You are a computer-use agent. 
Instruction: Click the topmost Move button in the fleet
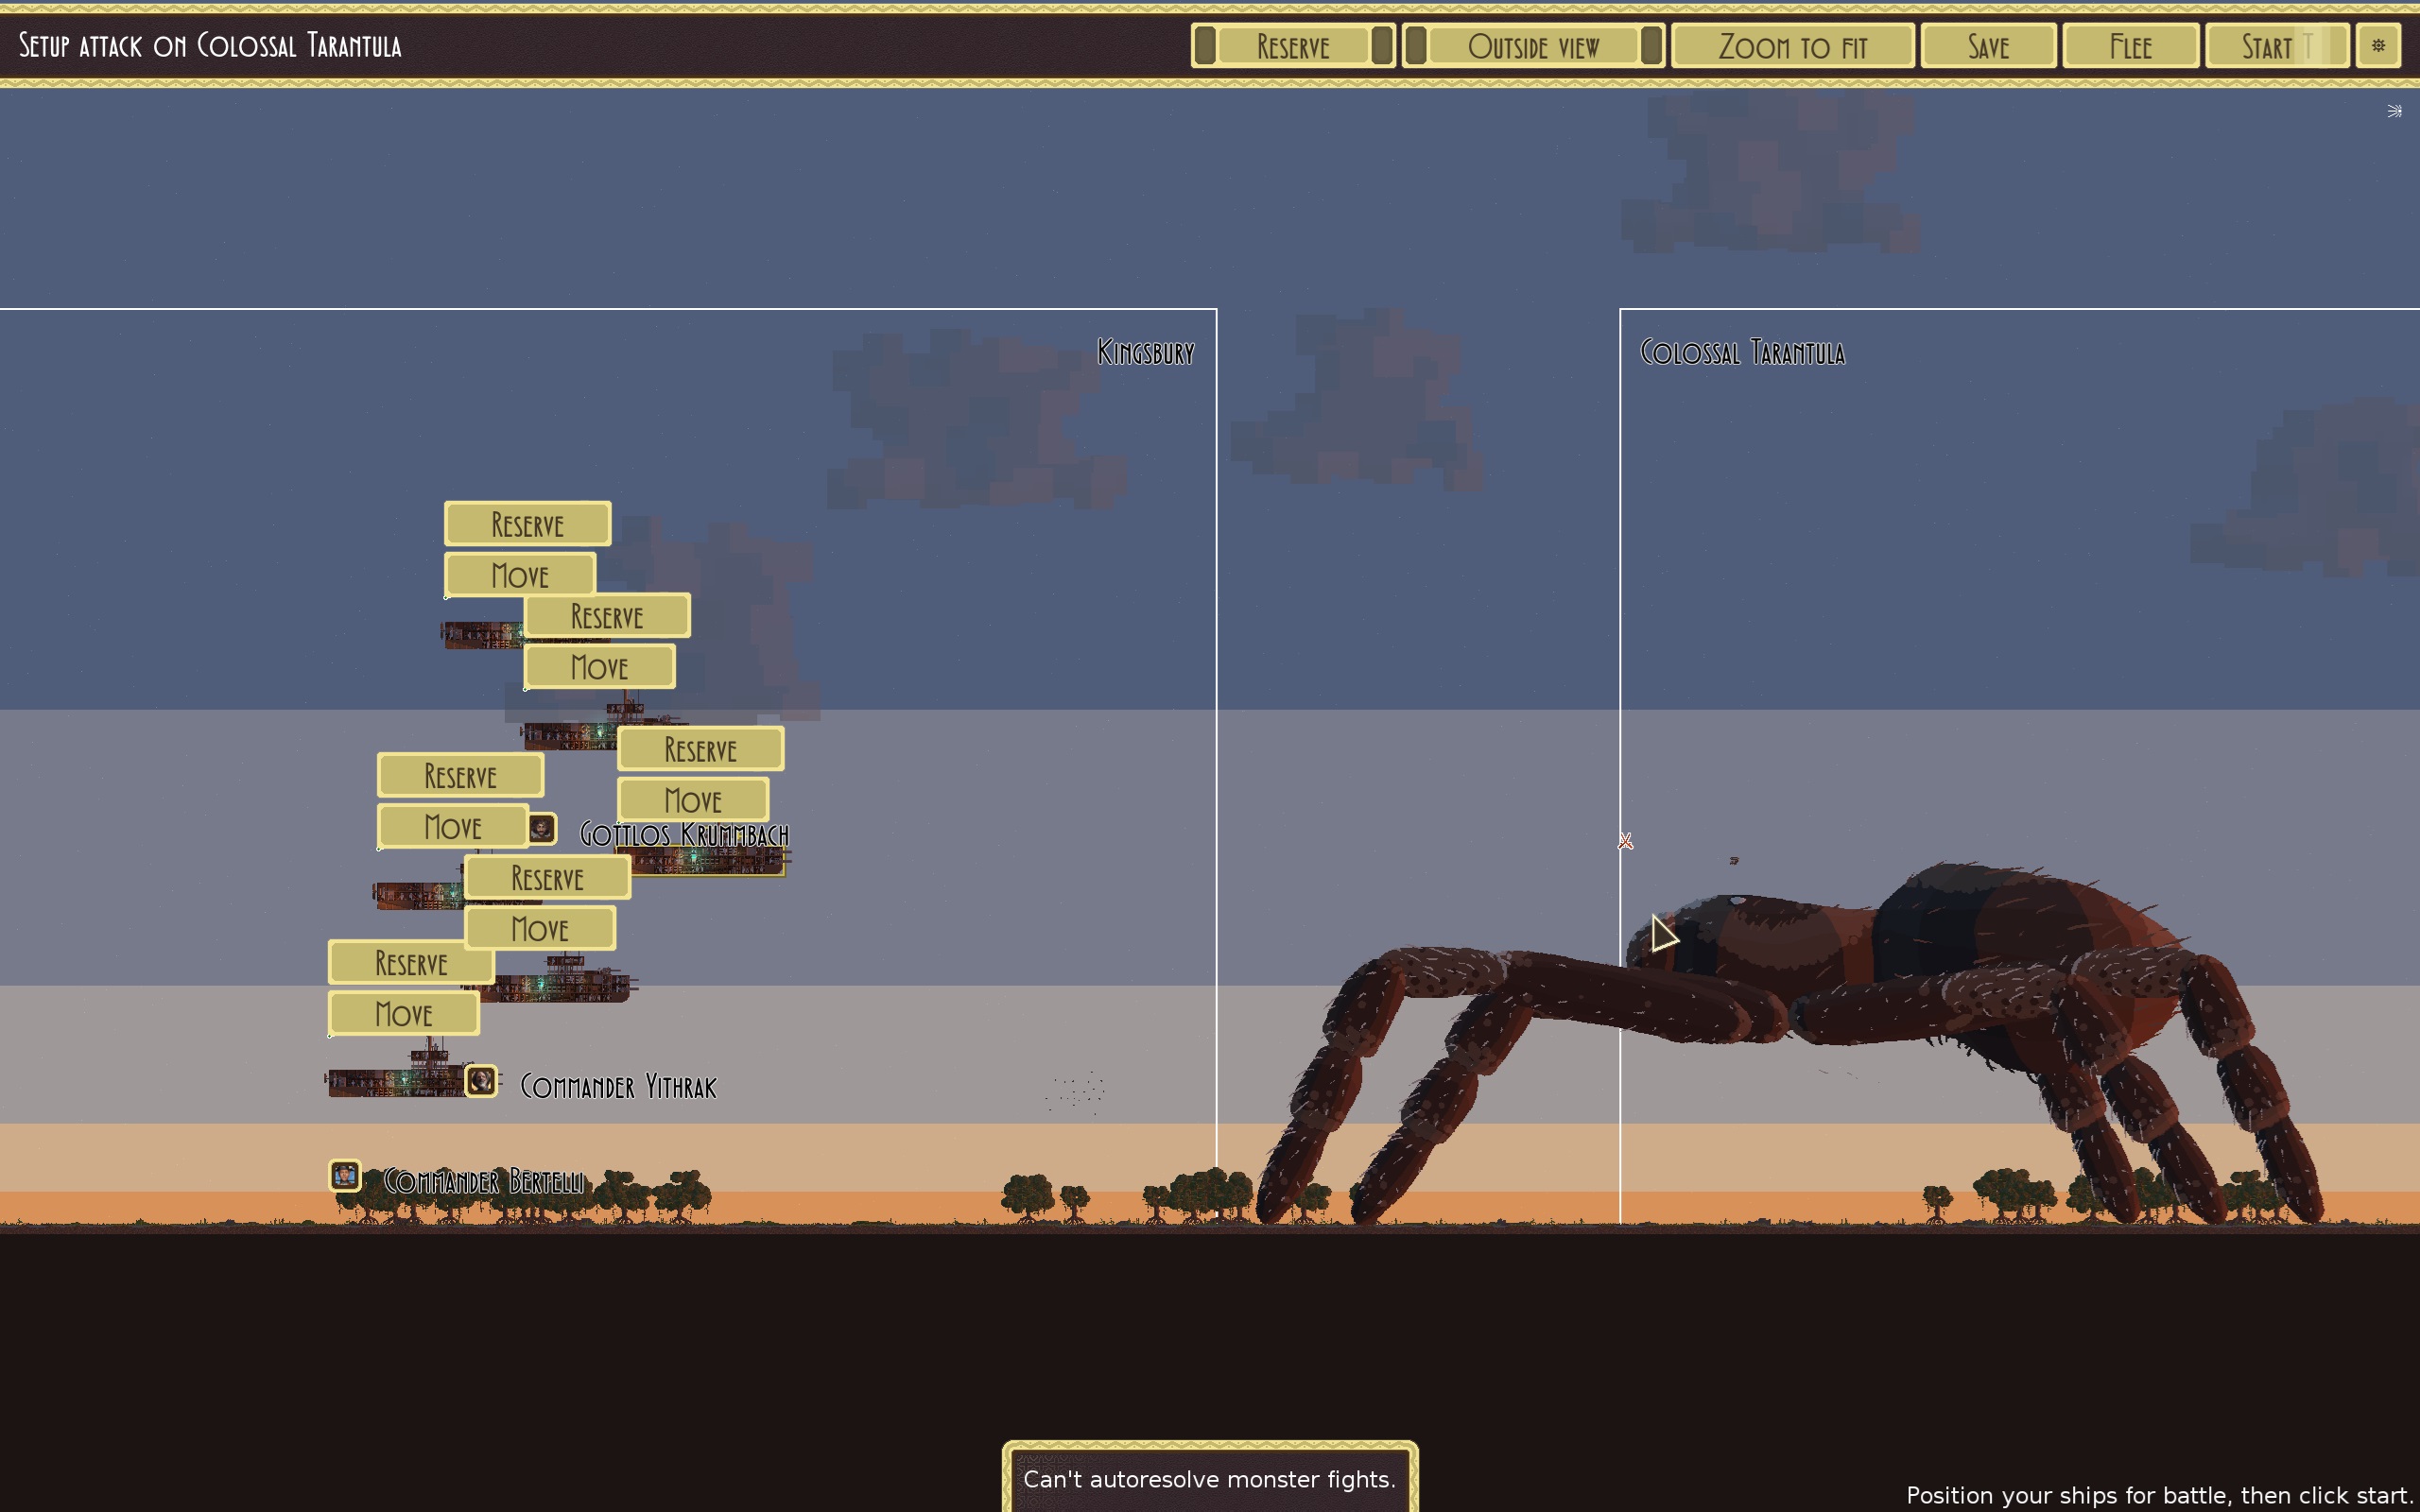[520, 575]
